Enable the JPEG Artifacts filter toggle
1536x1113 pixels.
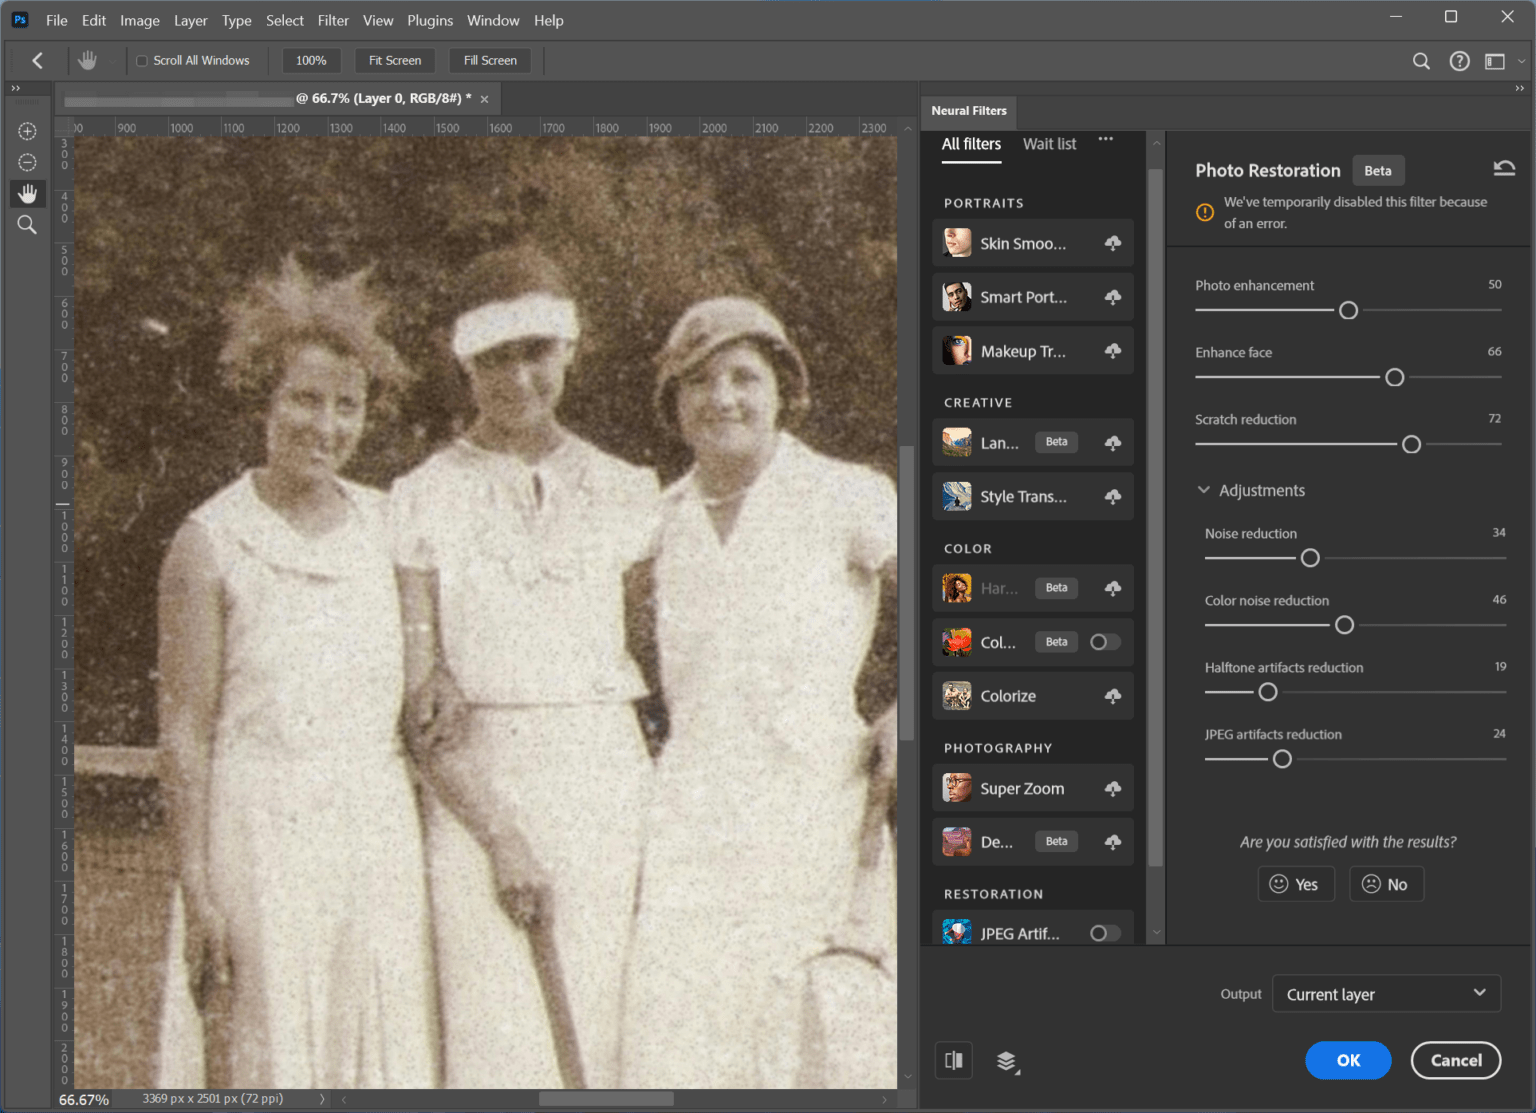[x=1104, y=932]
